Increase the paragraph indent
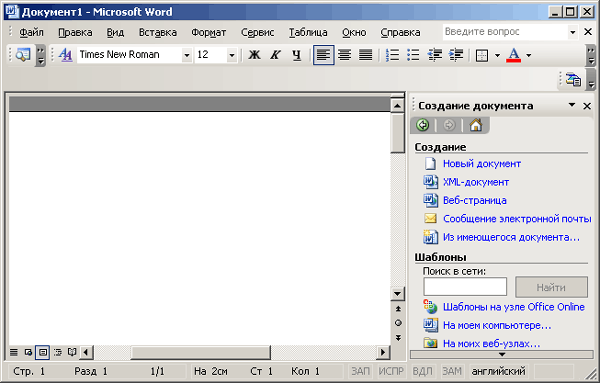This screenshot has width=600, height=383. tap(456, 55)
